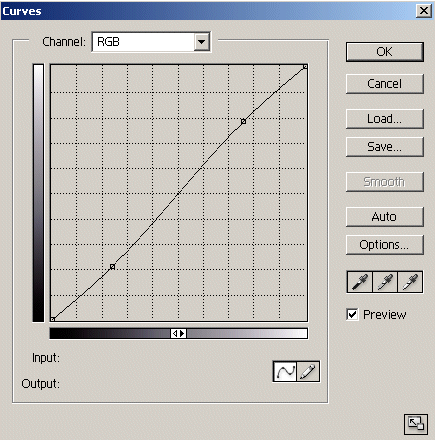435x440 pixels.
Task: Confirm curves with OK
Action: pyautogui.click(x=385, y=52)
